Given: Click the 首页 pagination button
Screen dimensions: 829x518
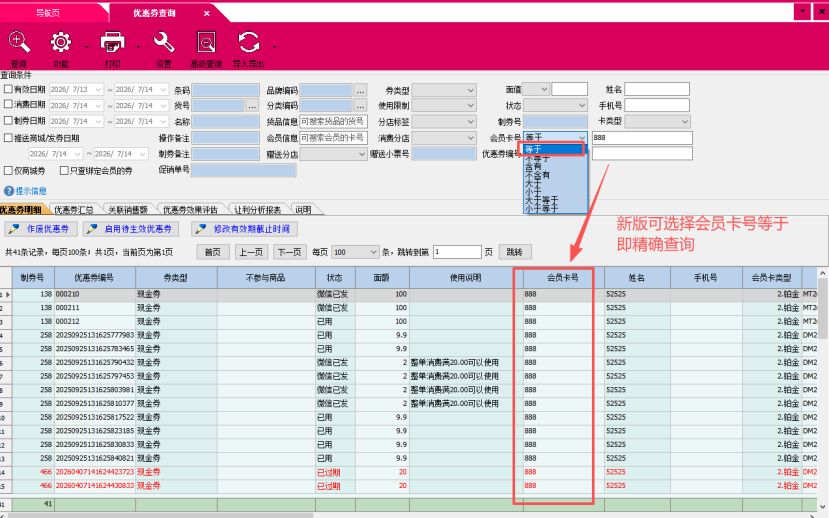Looking at the screenshot, I should point(213,252).
